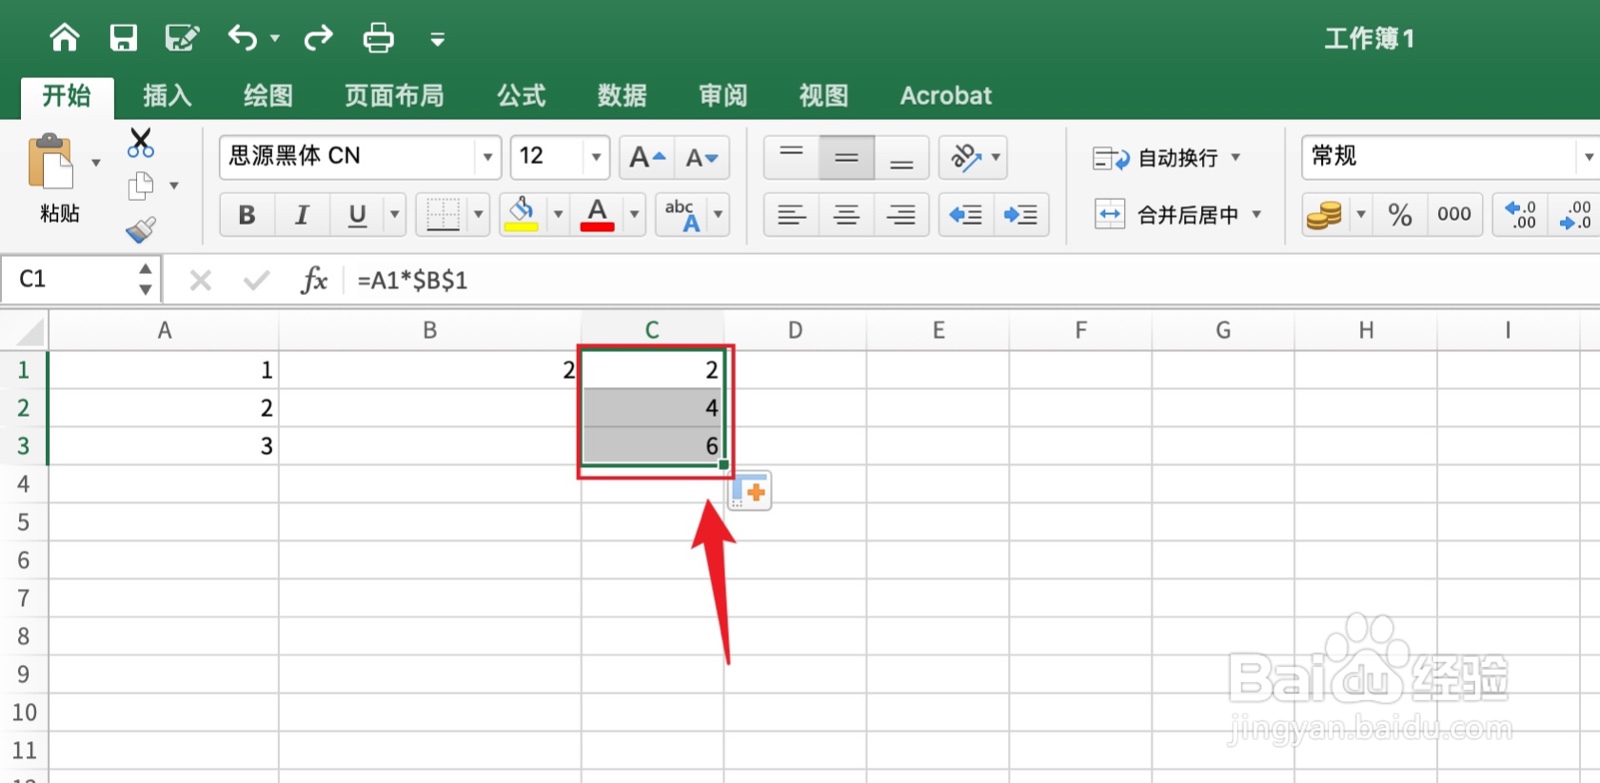The height and width of the screenshot is (783, 1600).
Task: Open the 插入 ribbon tab
Action: [x=167, y=96]
